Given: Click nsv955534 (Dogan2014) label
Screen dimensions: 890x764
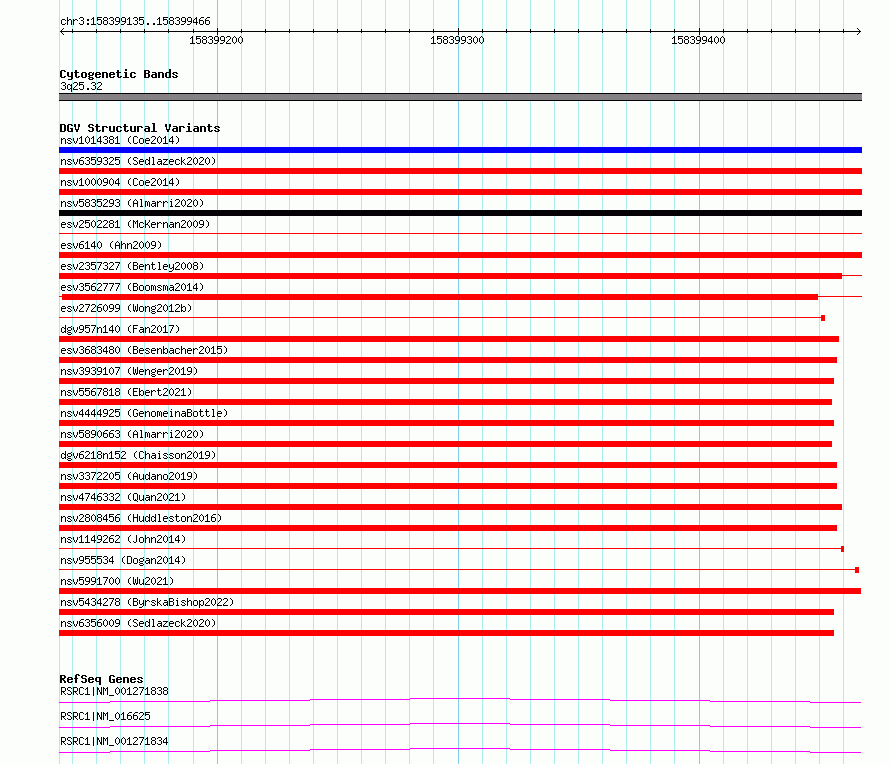Looking at the screenshot, I should point(123,560).
